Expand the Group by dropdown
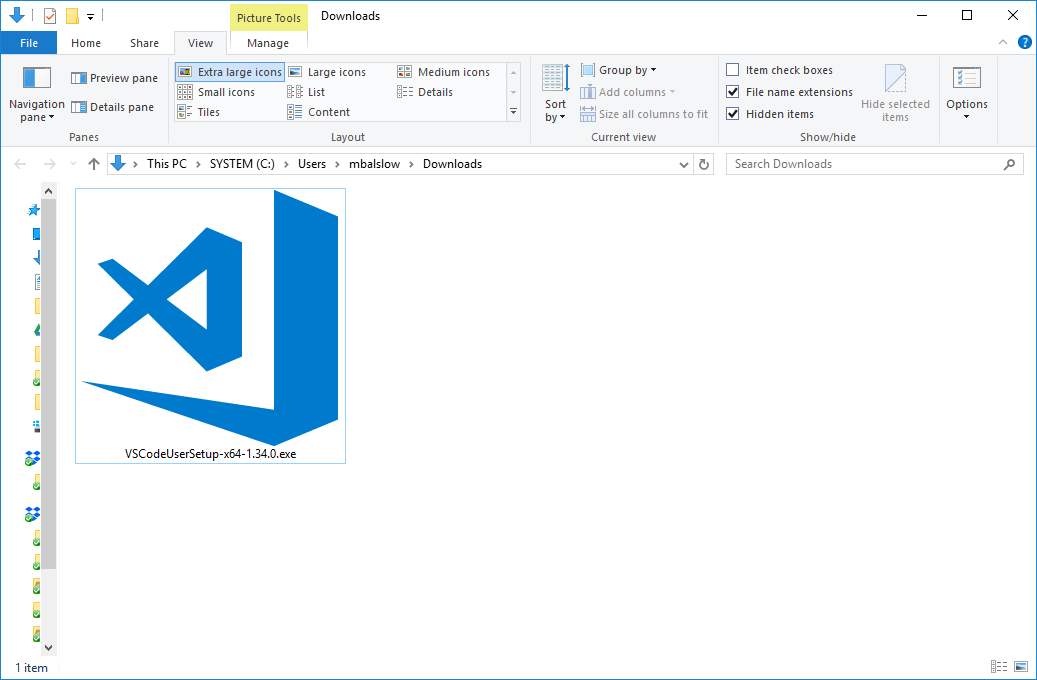This screenshot has height=680, width=1037. click(619, 69)
